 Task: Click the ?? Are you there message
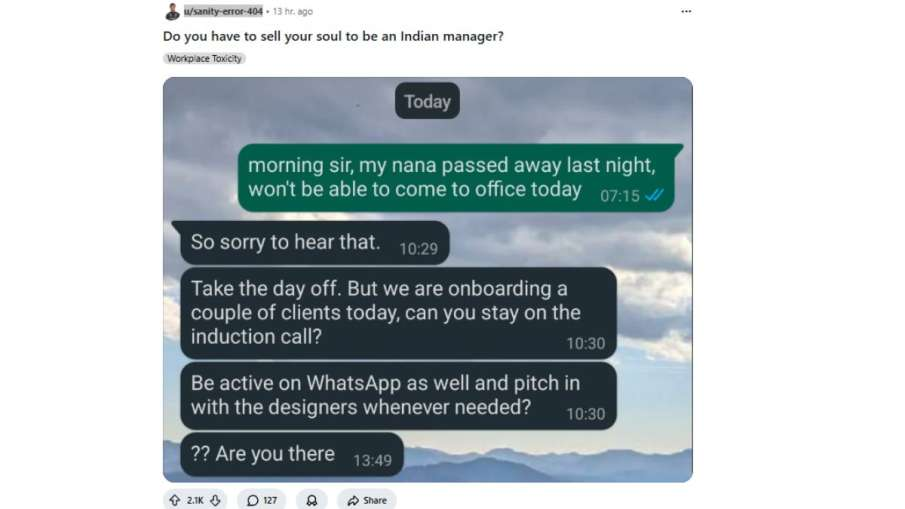pyautogui.click(x=291, y=455)
